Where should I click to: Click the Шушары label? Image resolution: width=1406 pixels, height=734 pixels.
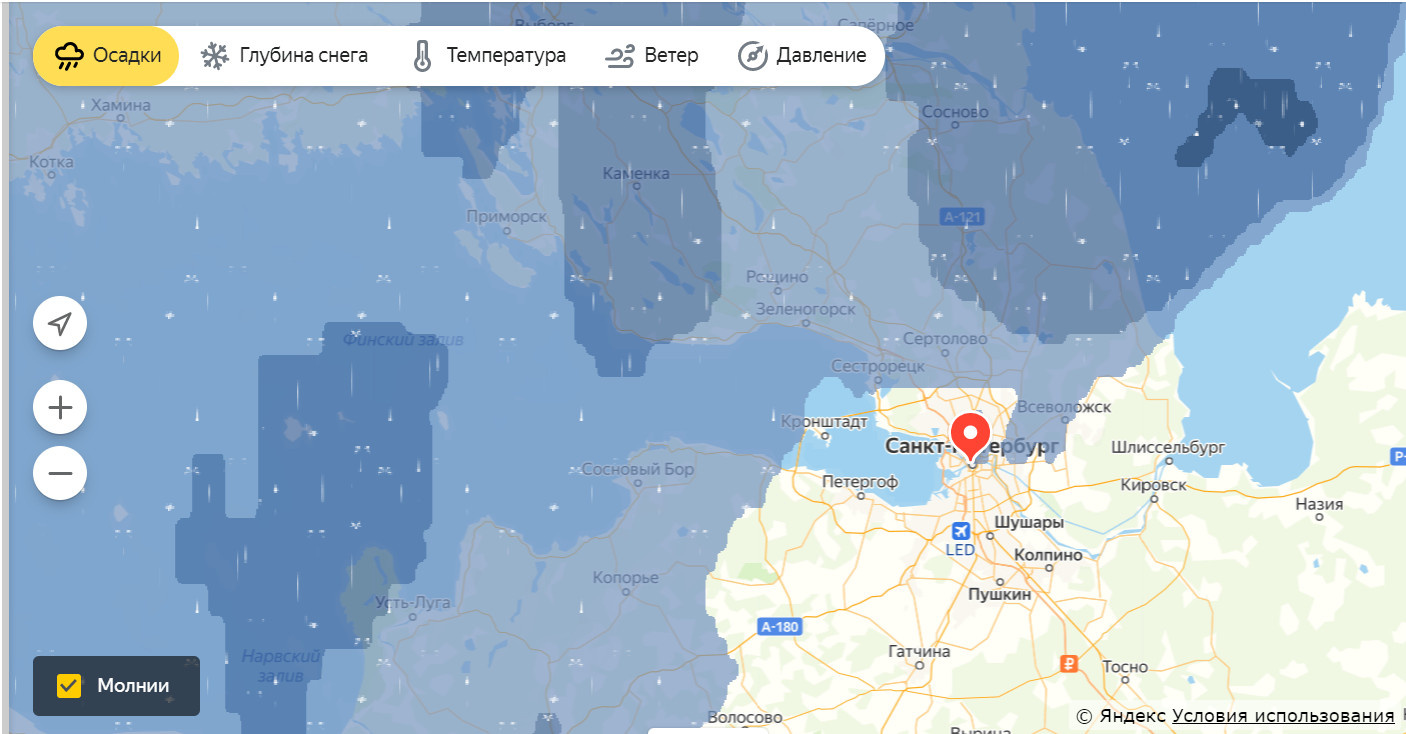[x=1029, y=523]
